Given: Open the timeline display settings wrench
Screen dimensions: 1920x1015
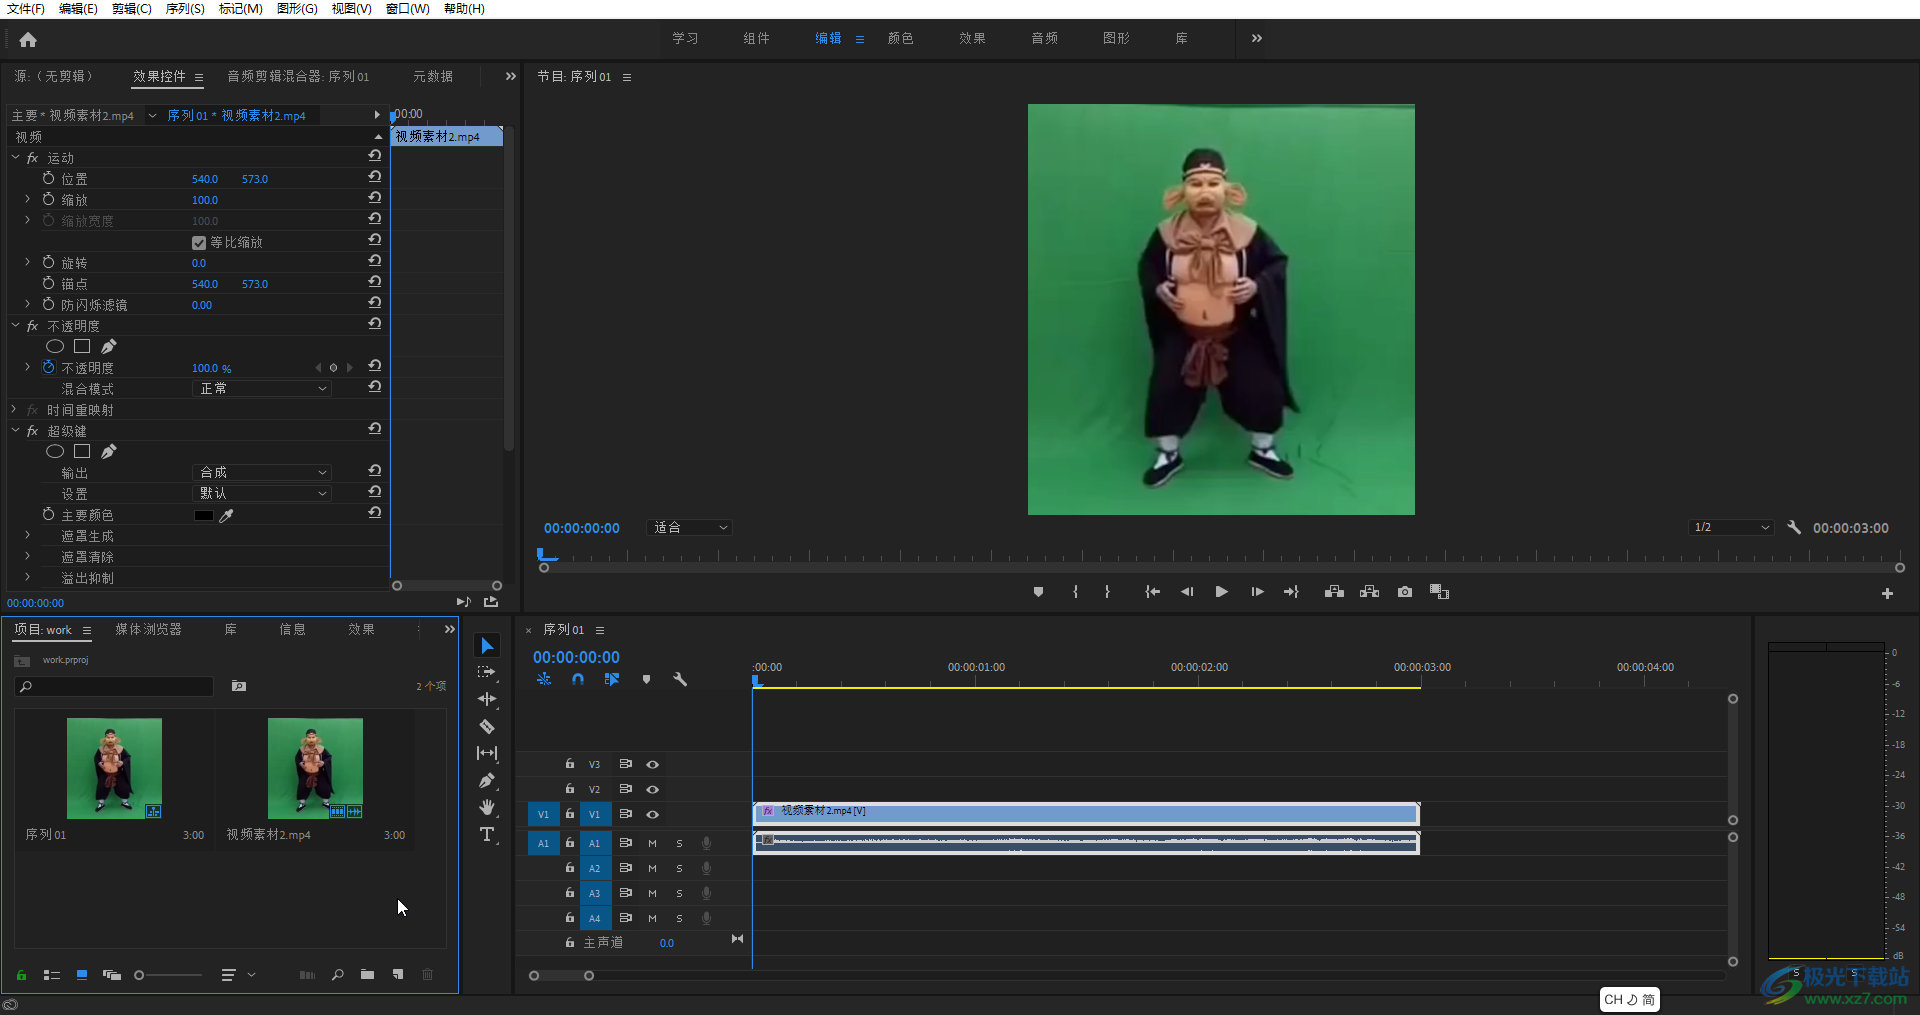Looking at the screenshot, I should tap(680, 679).
